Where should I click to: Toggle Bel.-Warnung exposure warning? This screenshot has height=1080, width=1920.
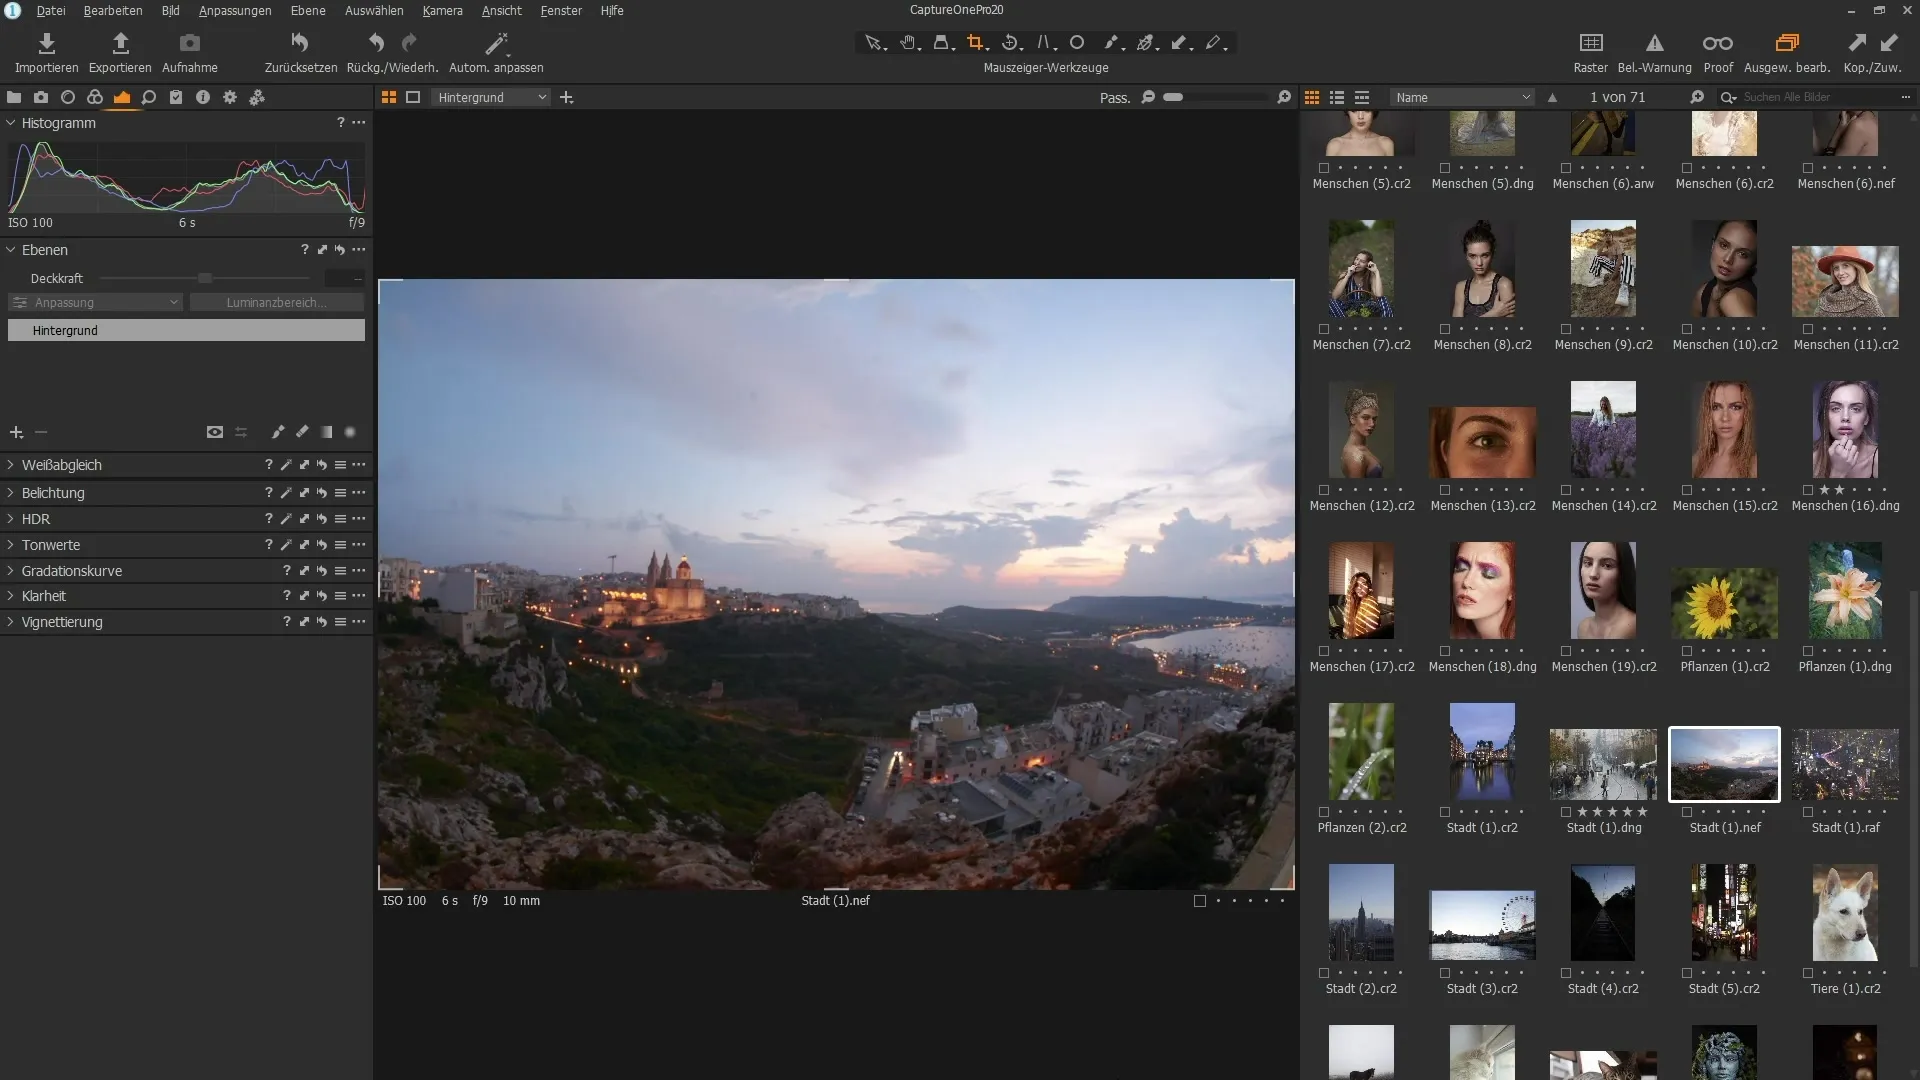pyautogui.click(x=1654, y=43)
